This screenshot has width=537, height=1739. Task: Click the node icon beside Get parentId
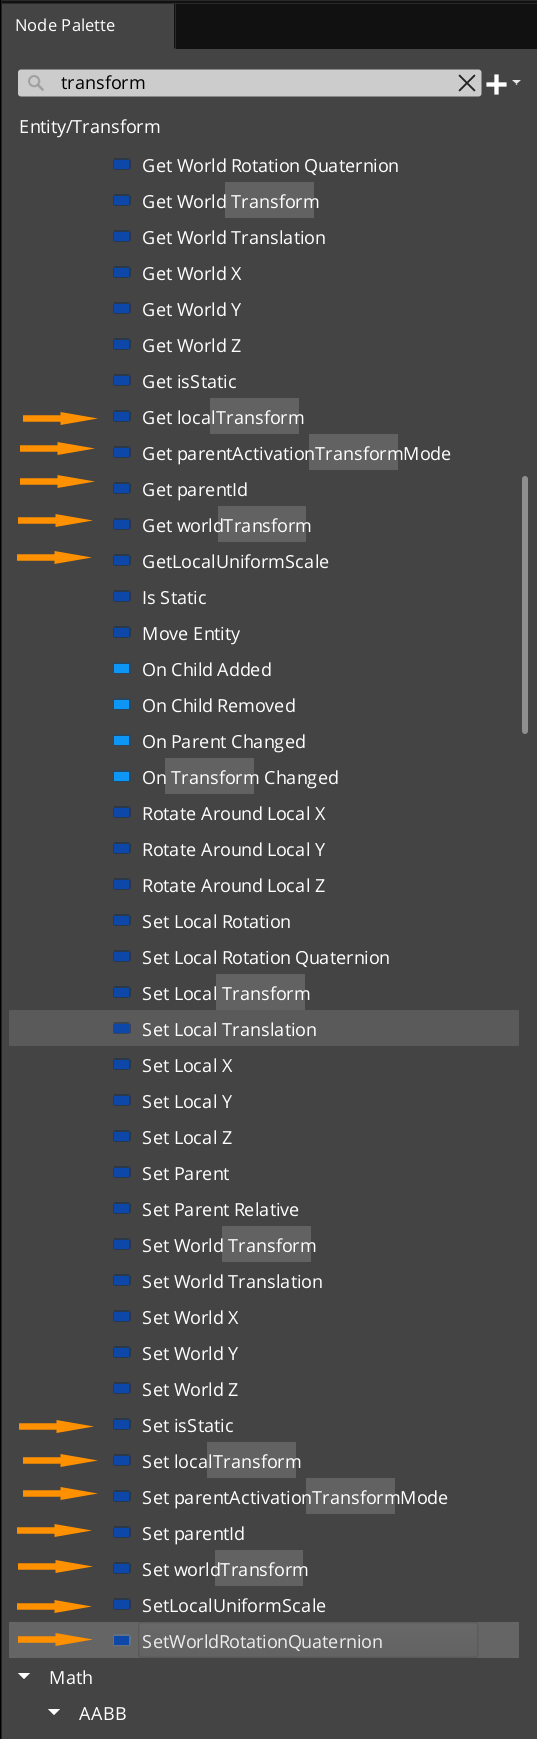click(122, 489)
